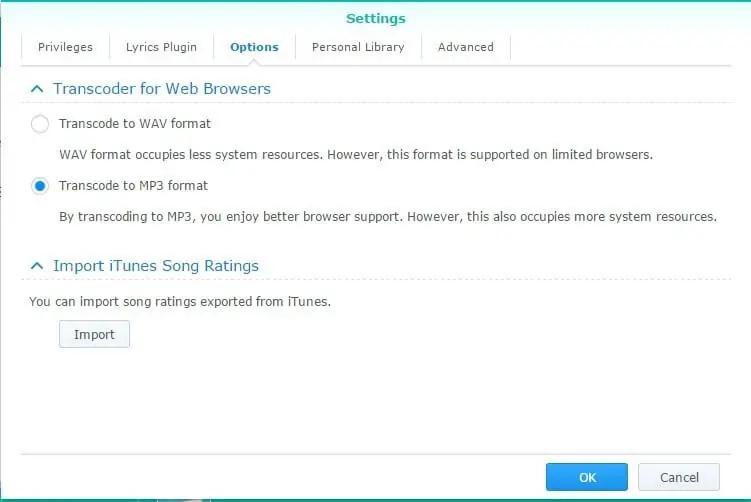
Task: Open the Advanced tab
Action: point(465,47)
